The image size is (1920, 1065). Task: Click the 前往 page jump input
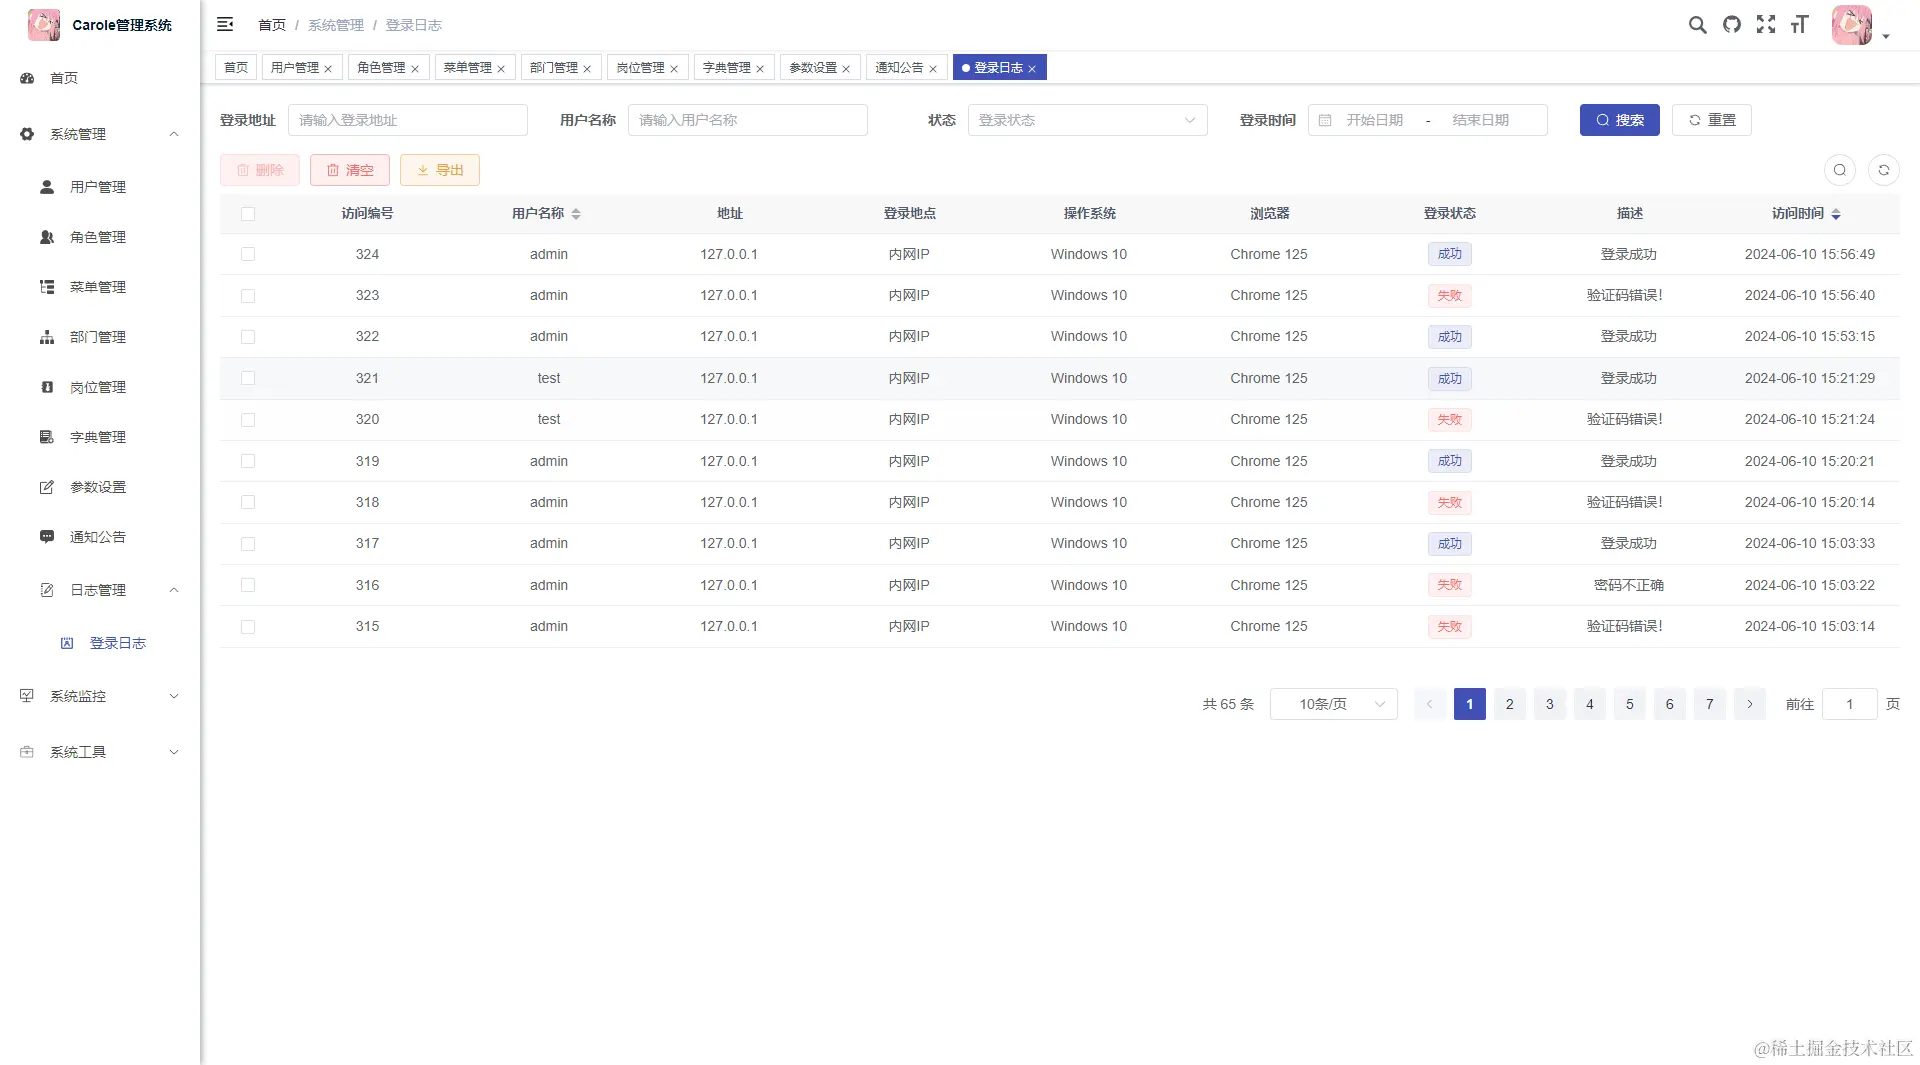click(x=1850, y=704)
